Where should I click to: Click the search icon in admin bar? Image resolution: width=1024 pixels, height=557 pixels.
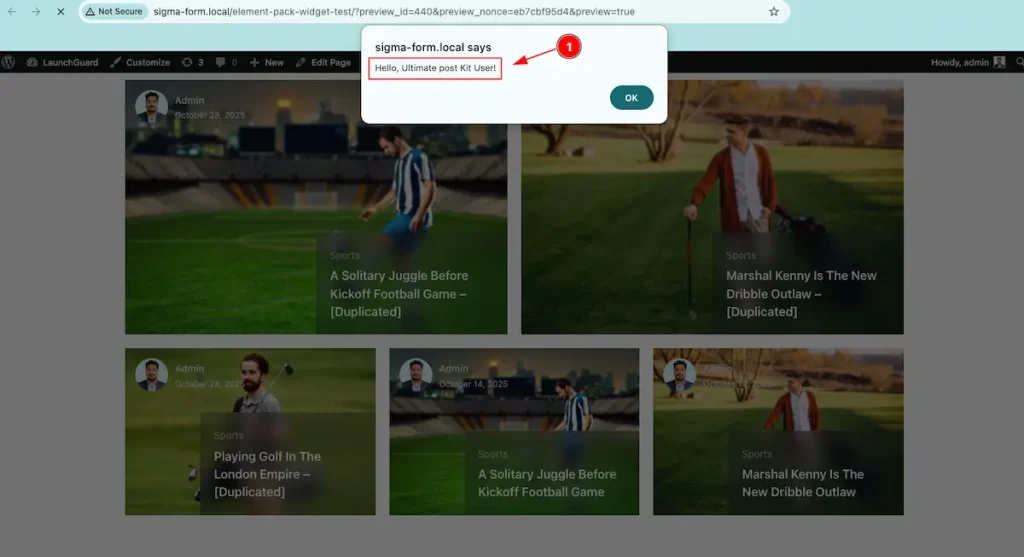pos(1019,62)
